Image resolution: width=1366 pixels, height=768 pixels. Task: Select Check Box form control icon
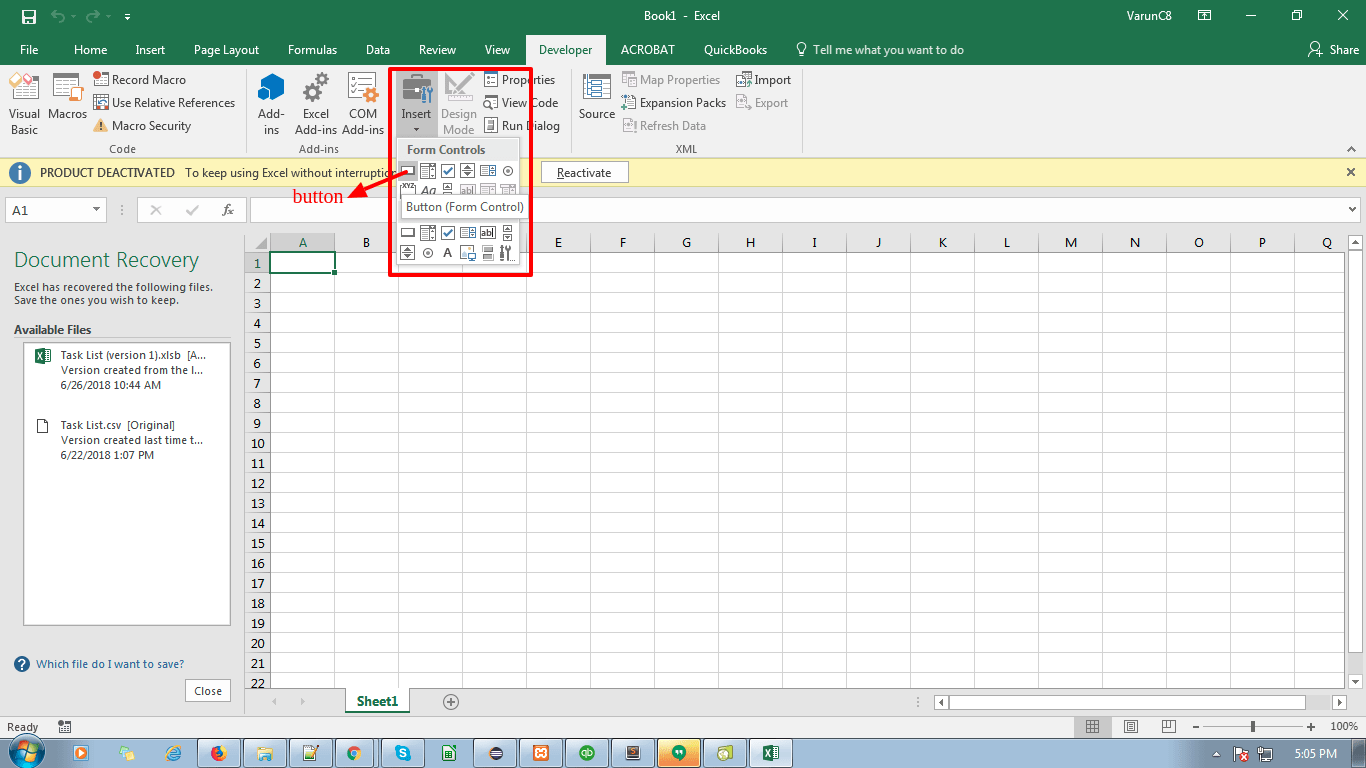(448, 171)
